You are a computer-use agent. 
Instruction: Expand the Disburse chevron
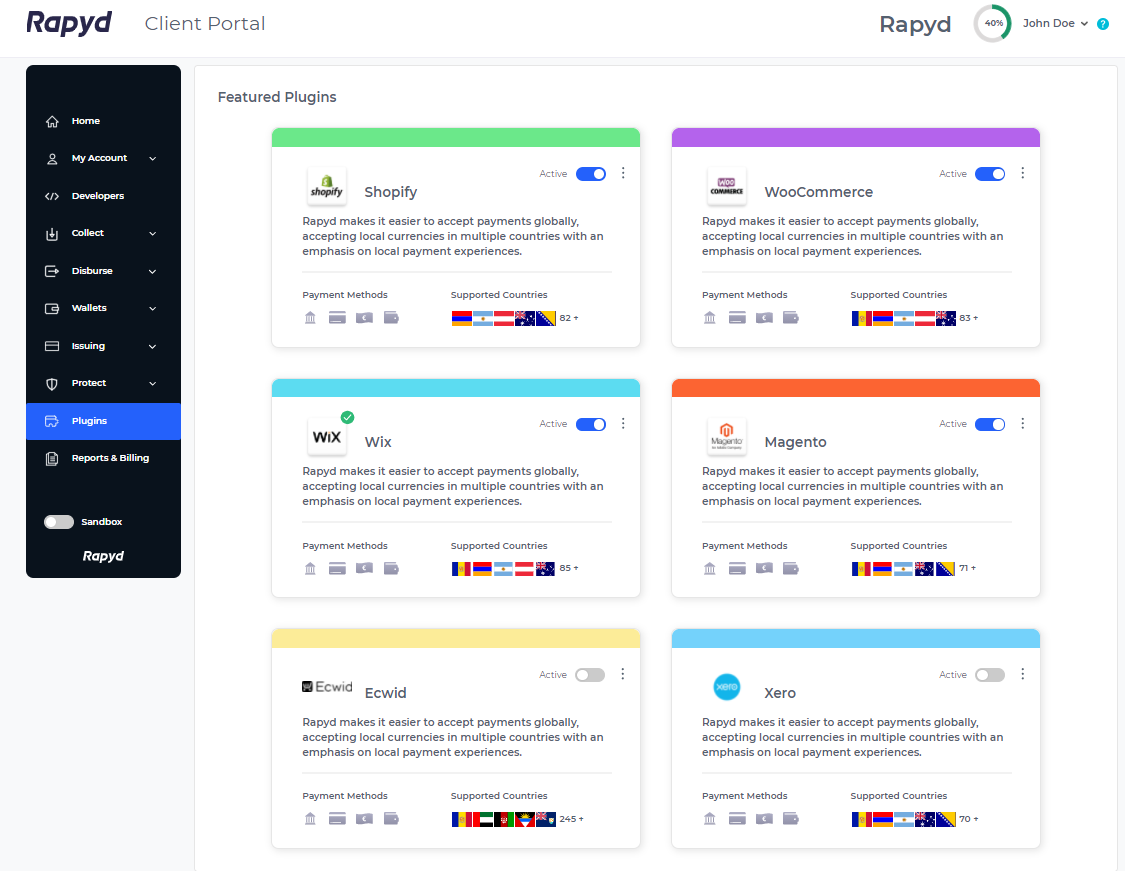click(153, 271)
